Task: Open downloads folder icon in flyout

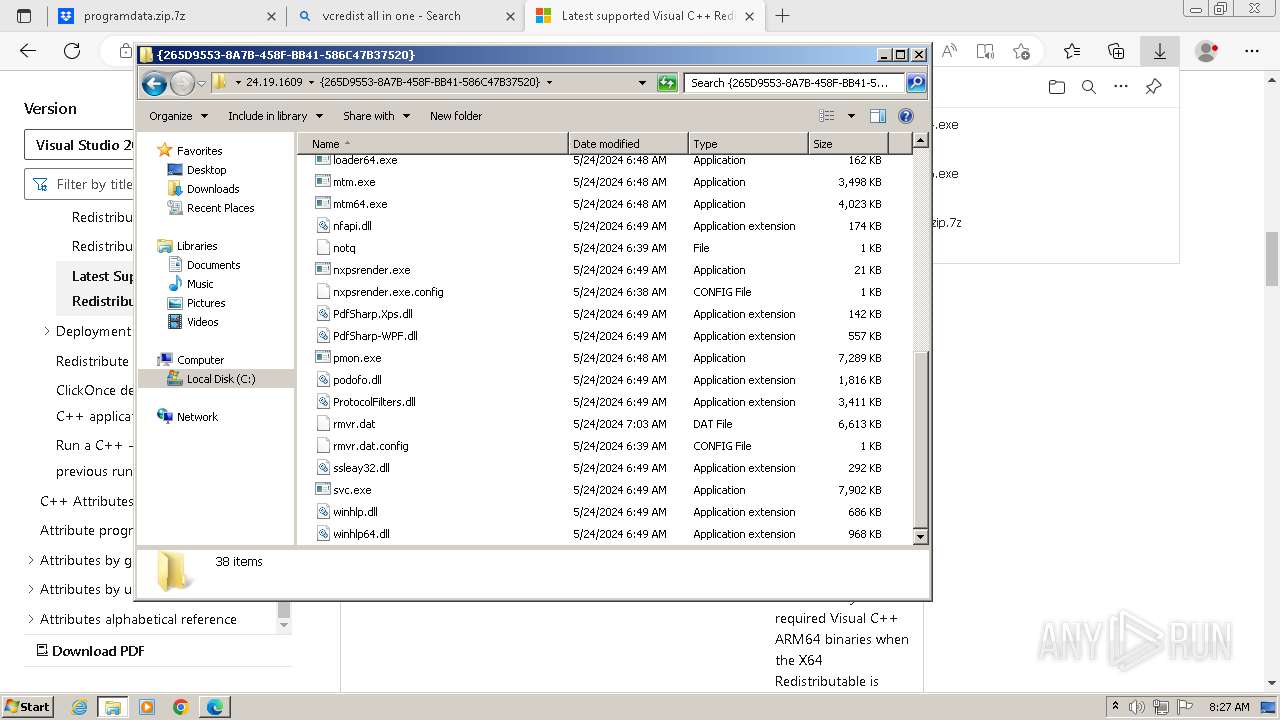Action: click(1057, 87)
